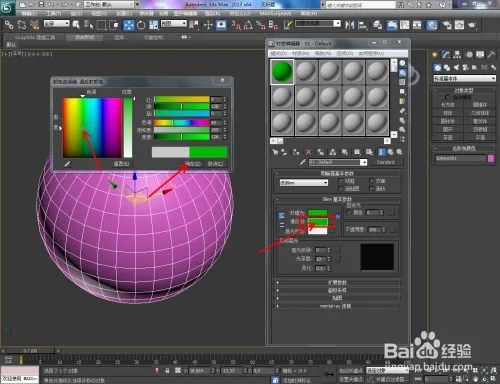
Task: Open Utilities (实用程序) menu in material editor
Action: [371, 53]
